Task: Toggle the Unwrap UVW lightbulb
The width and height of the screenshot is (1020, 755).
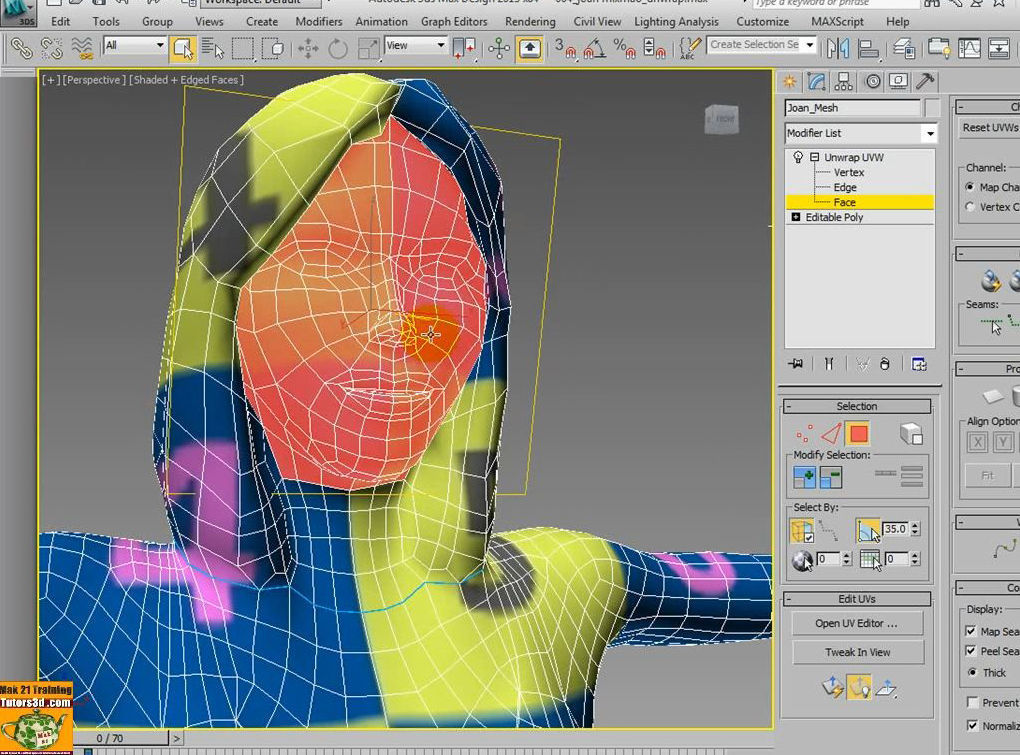Action: click(x=798, y=157)
